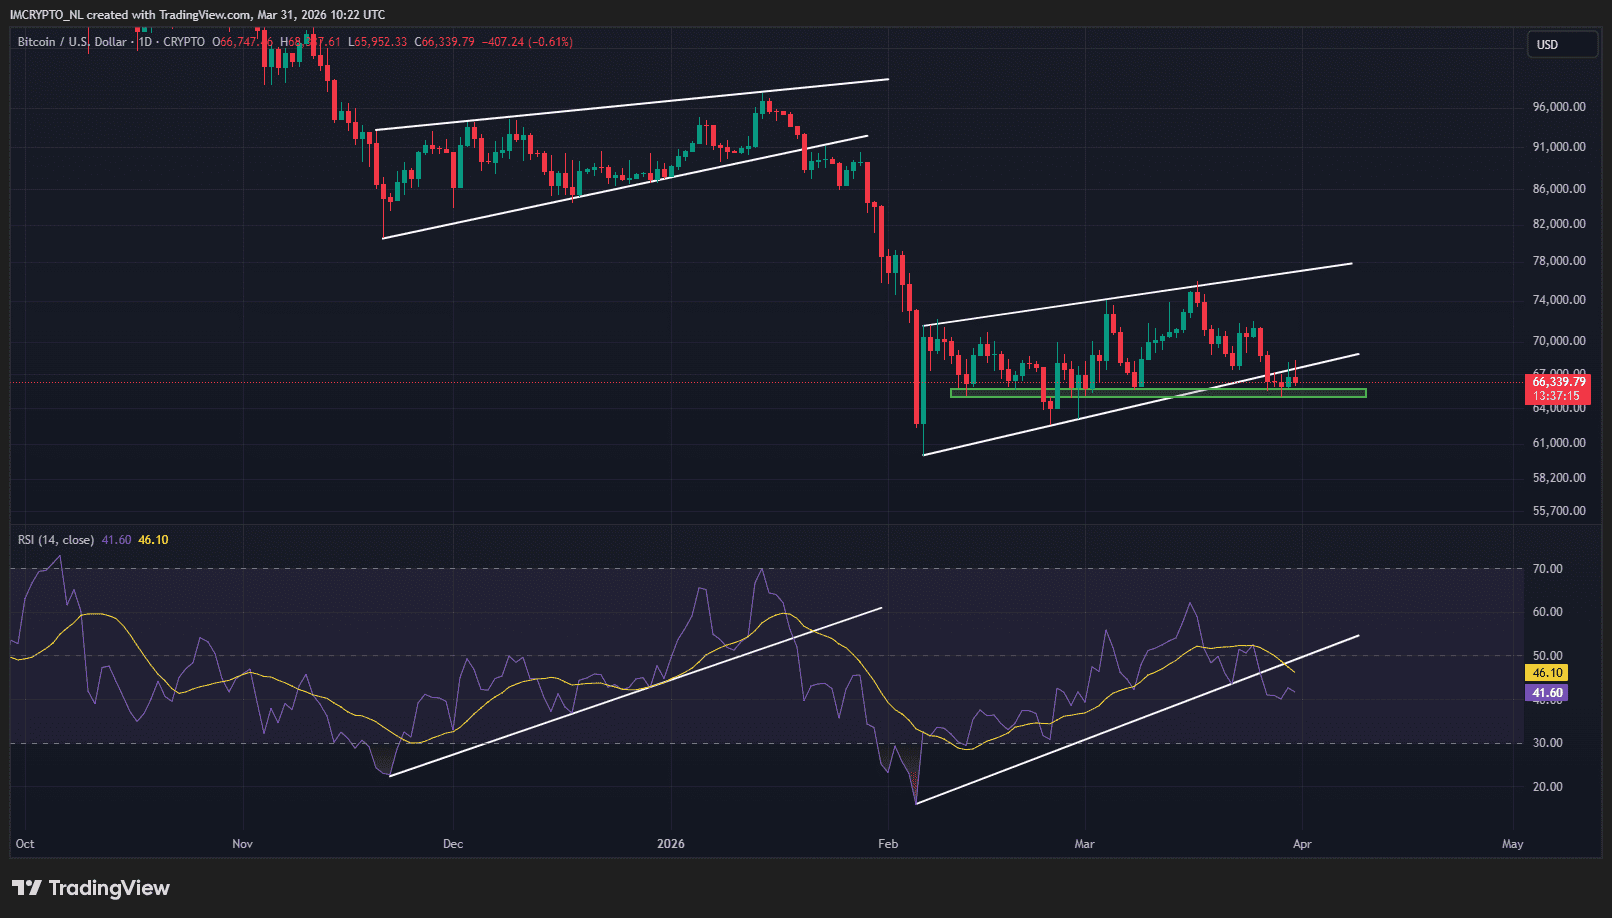This screenshot has width=1612, height=918.
Task: Click the close price value C66,339.79
Action: (445, 42)
